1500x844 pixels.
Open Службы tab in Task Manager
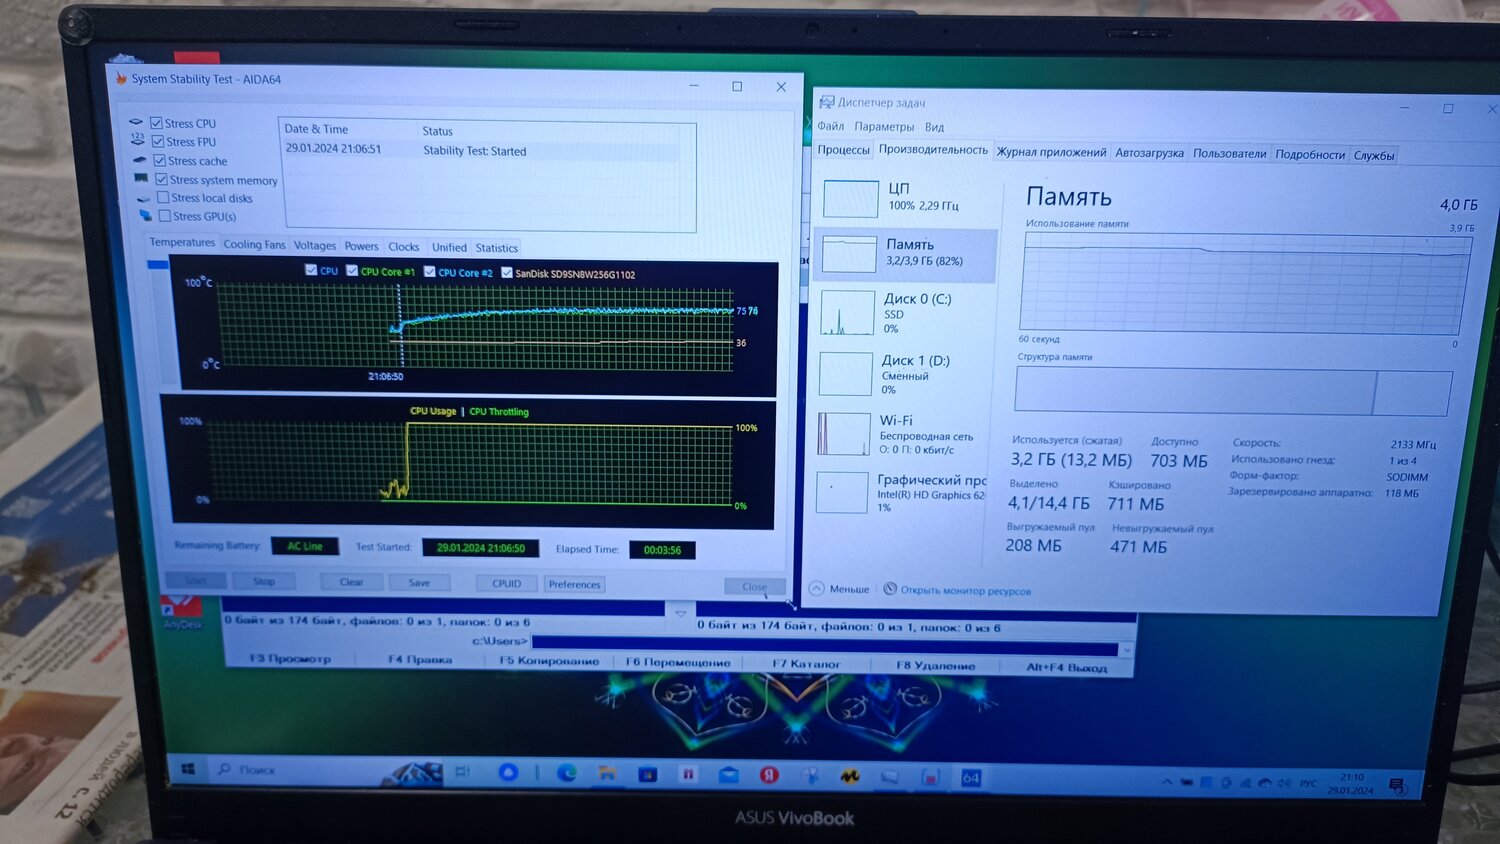(1374, 156)
